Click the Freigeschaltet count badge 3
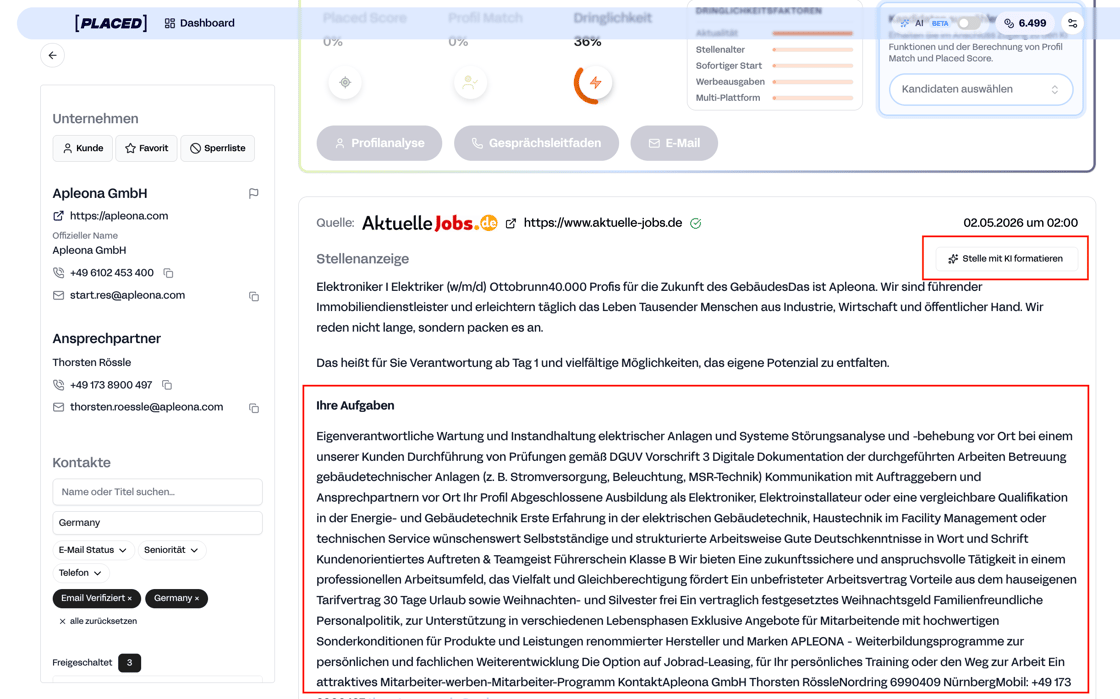 click(x=129, y=663)
